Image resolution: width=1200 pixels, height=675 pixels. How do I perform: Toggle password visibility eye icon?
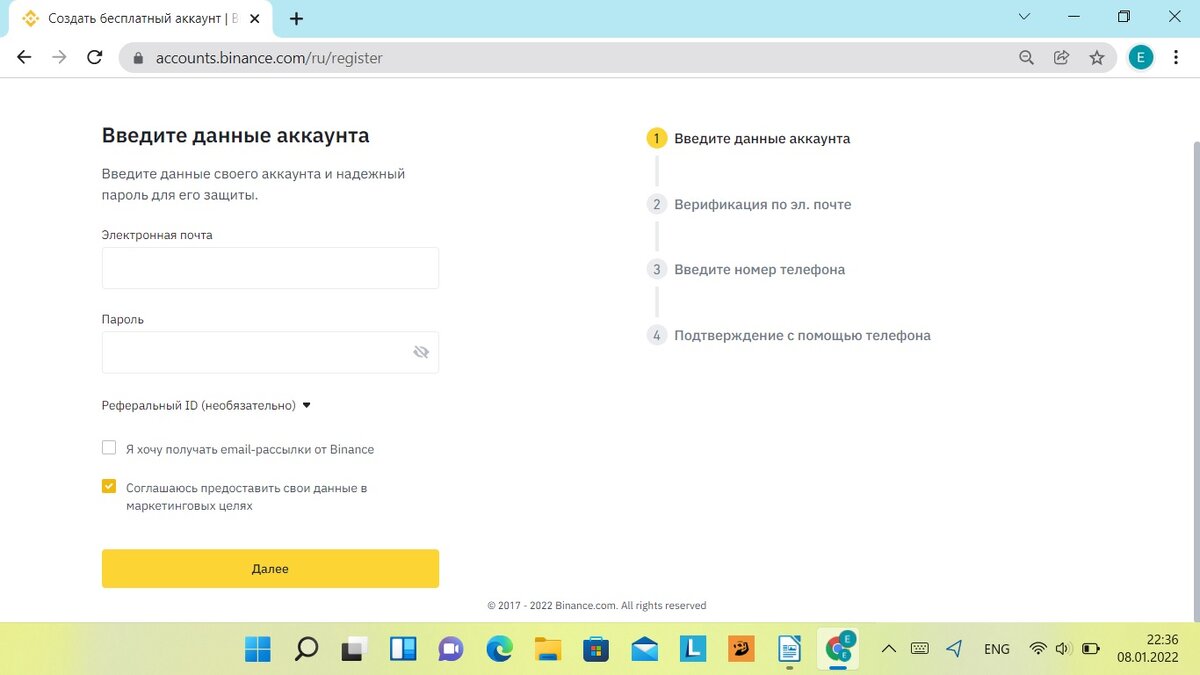[421, 352]
